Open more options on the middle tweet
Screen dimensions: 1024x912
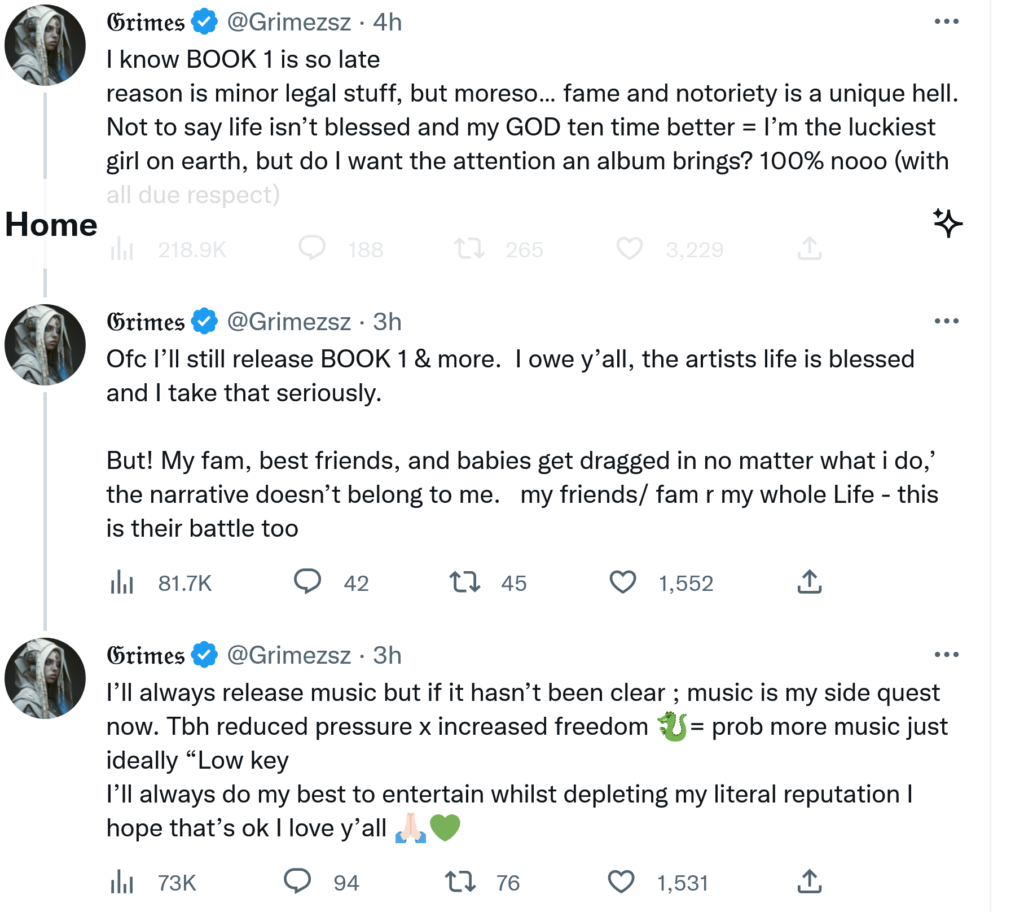945,321
